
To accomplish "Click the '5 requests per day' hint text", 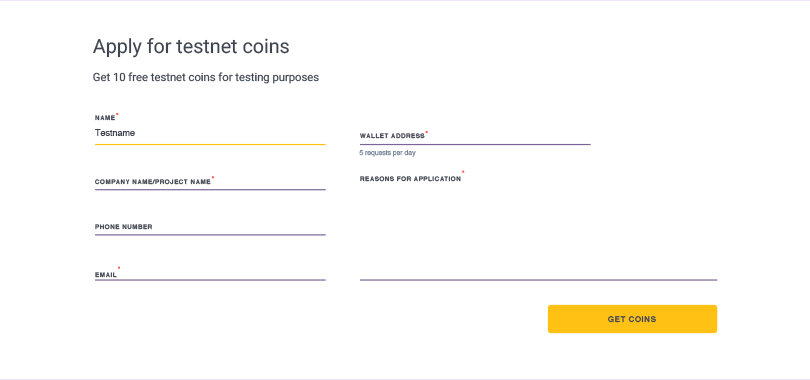I will coord(387,153).
